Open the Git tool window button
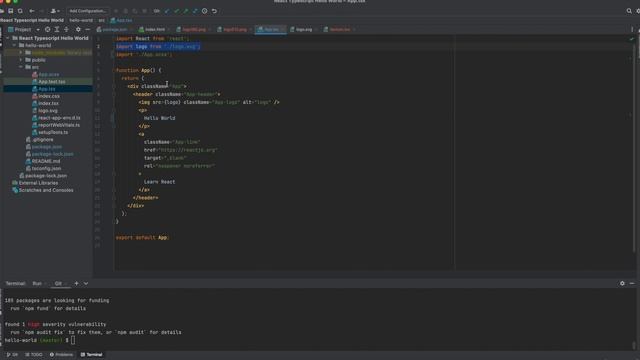The width and height of the screenshot is (640, 360). [12, 355]
